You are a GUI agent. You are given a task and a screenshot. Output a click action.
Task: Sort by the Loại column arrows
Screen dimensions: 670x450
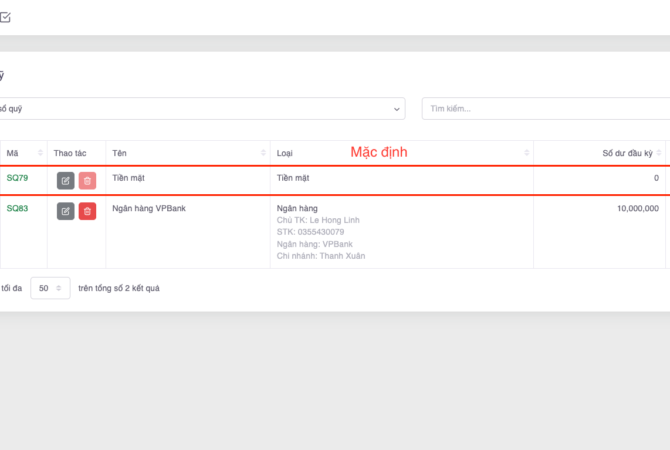pos(526,153)
